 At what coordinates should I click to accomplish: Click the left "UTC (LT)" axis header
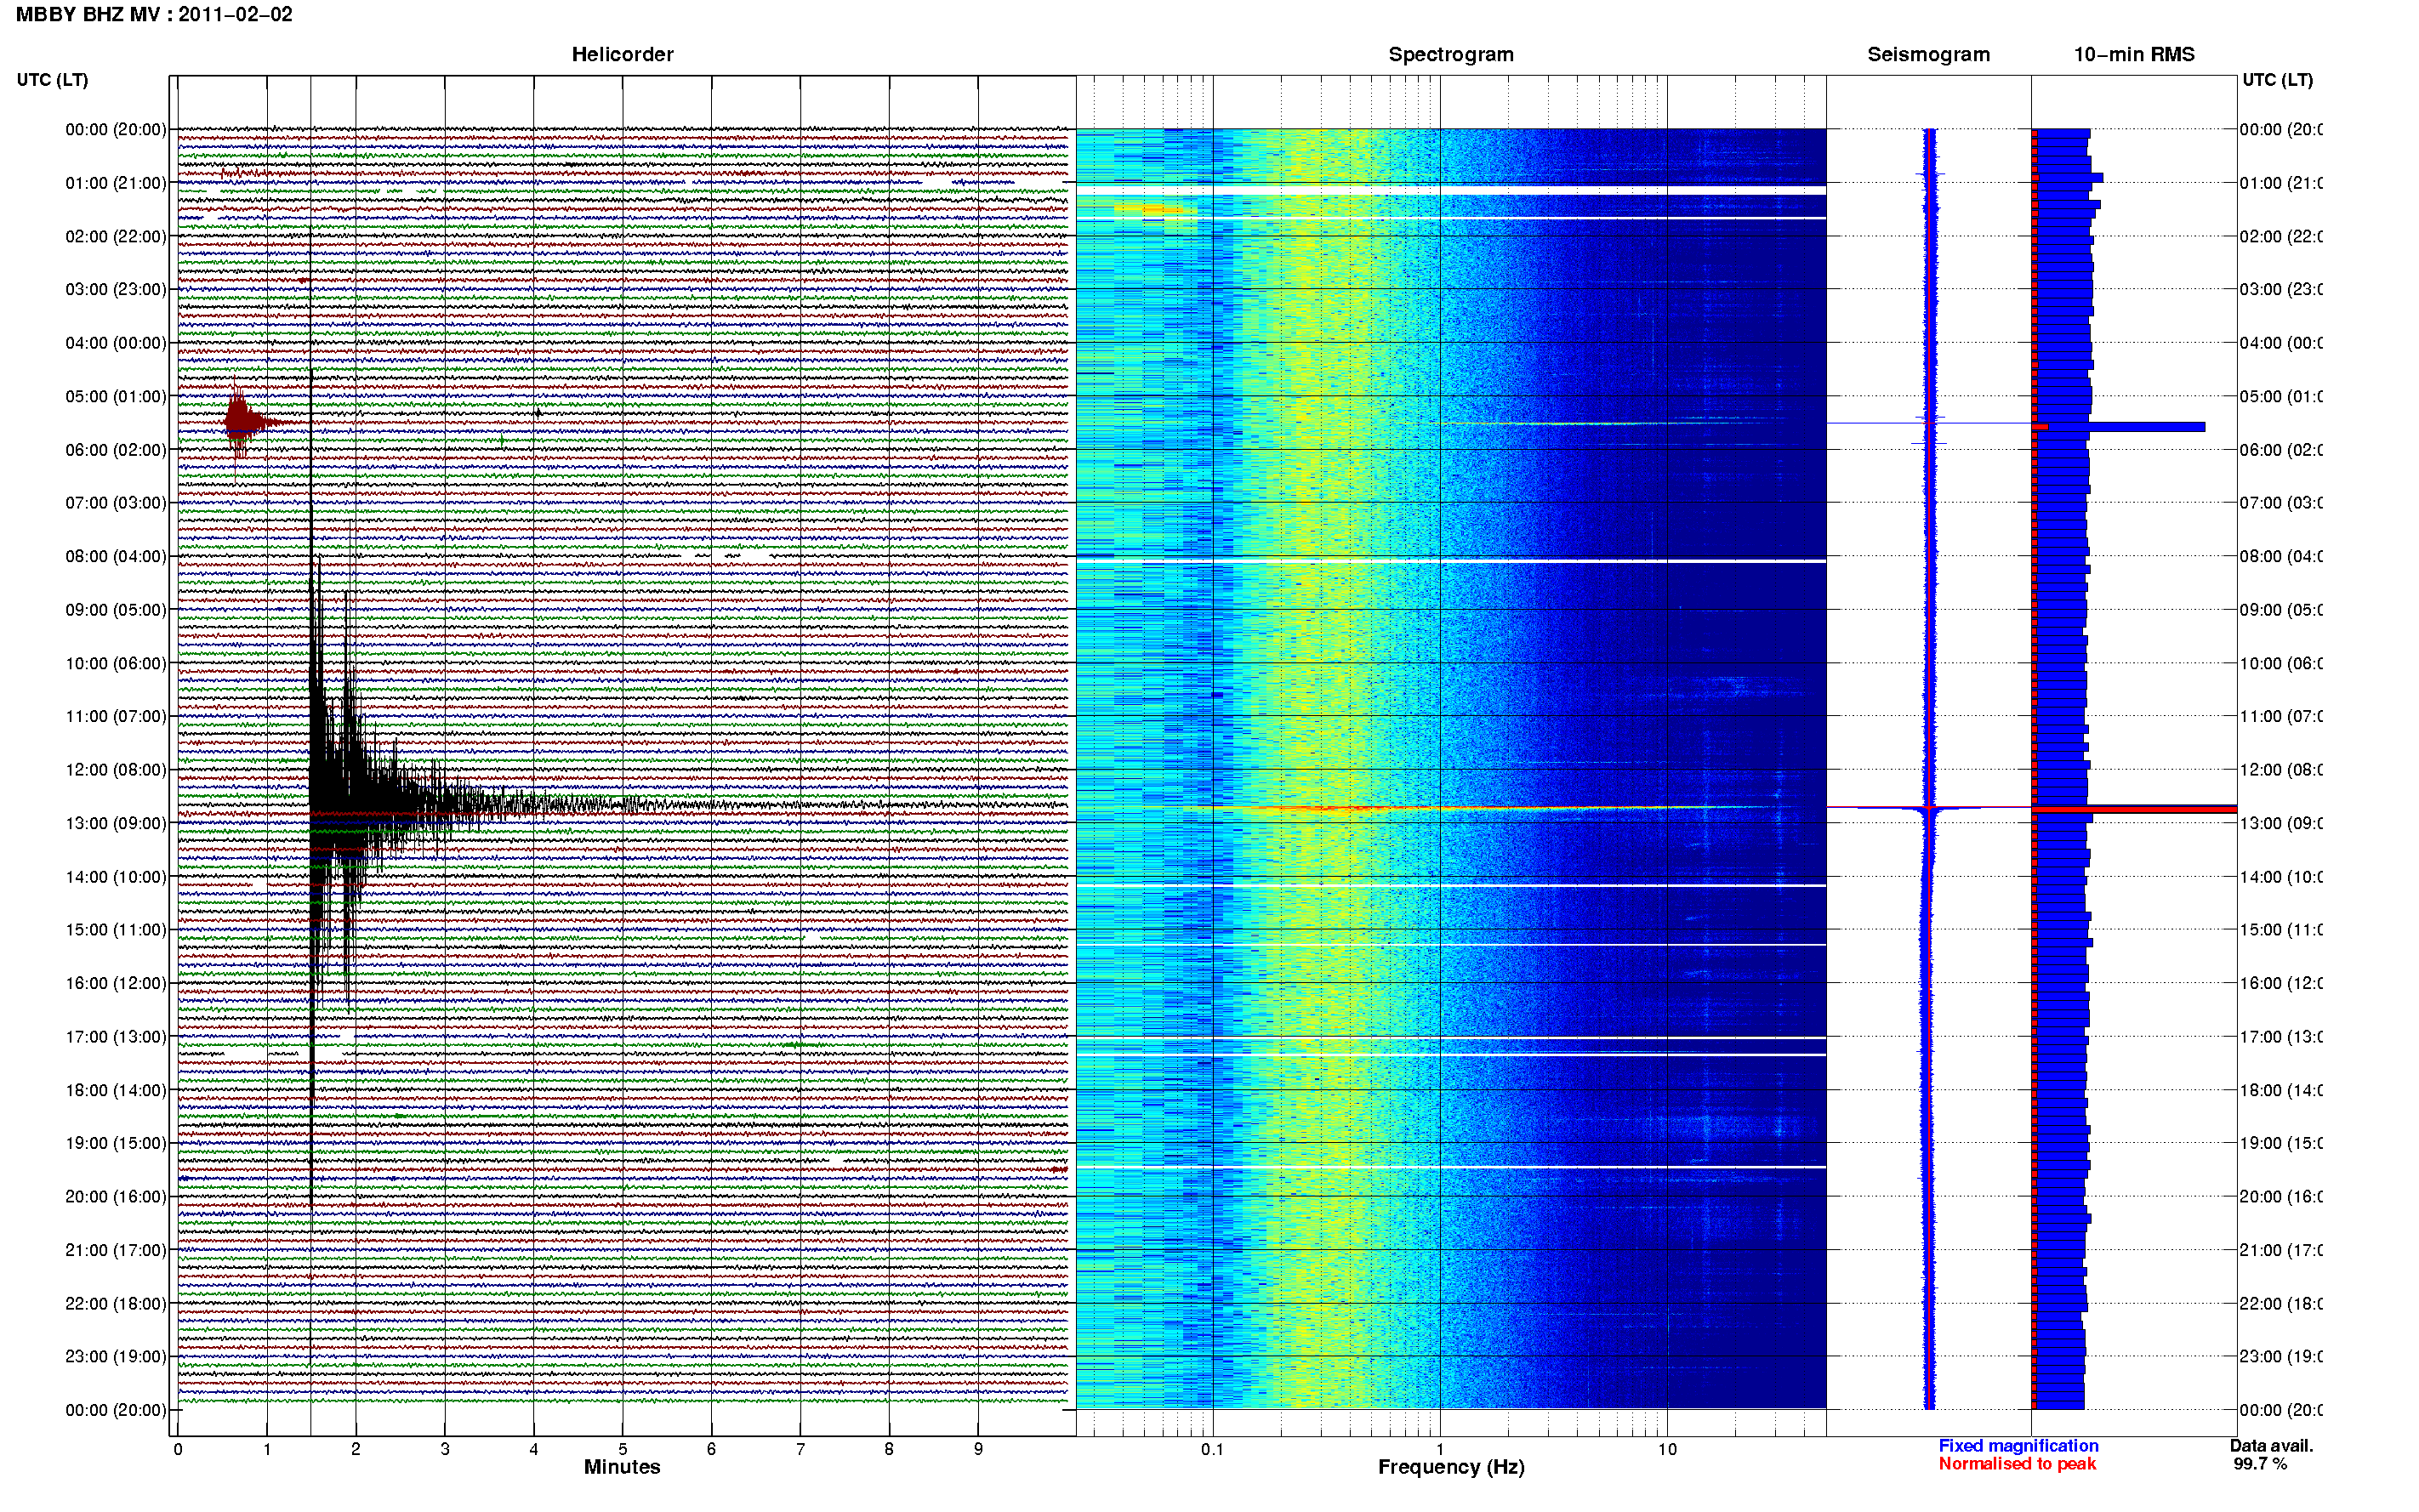(52, 80)
